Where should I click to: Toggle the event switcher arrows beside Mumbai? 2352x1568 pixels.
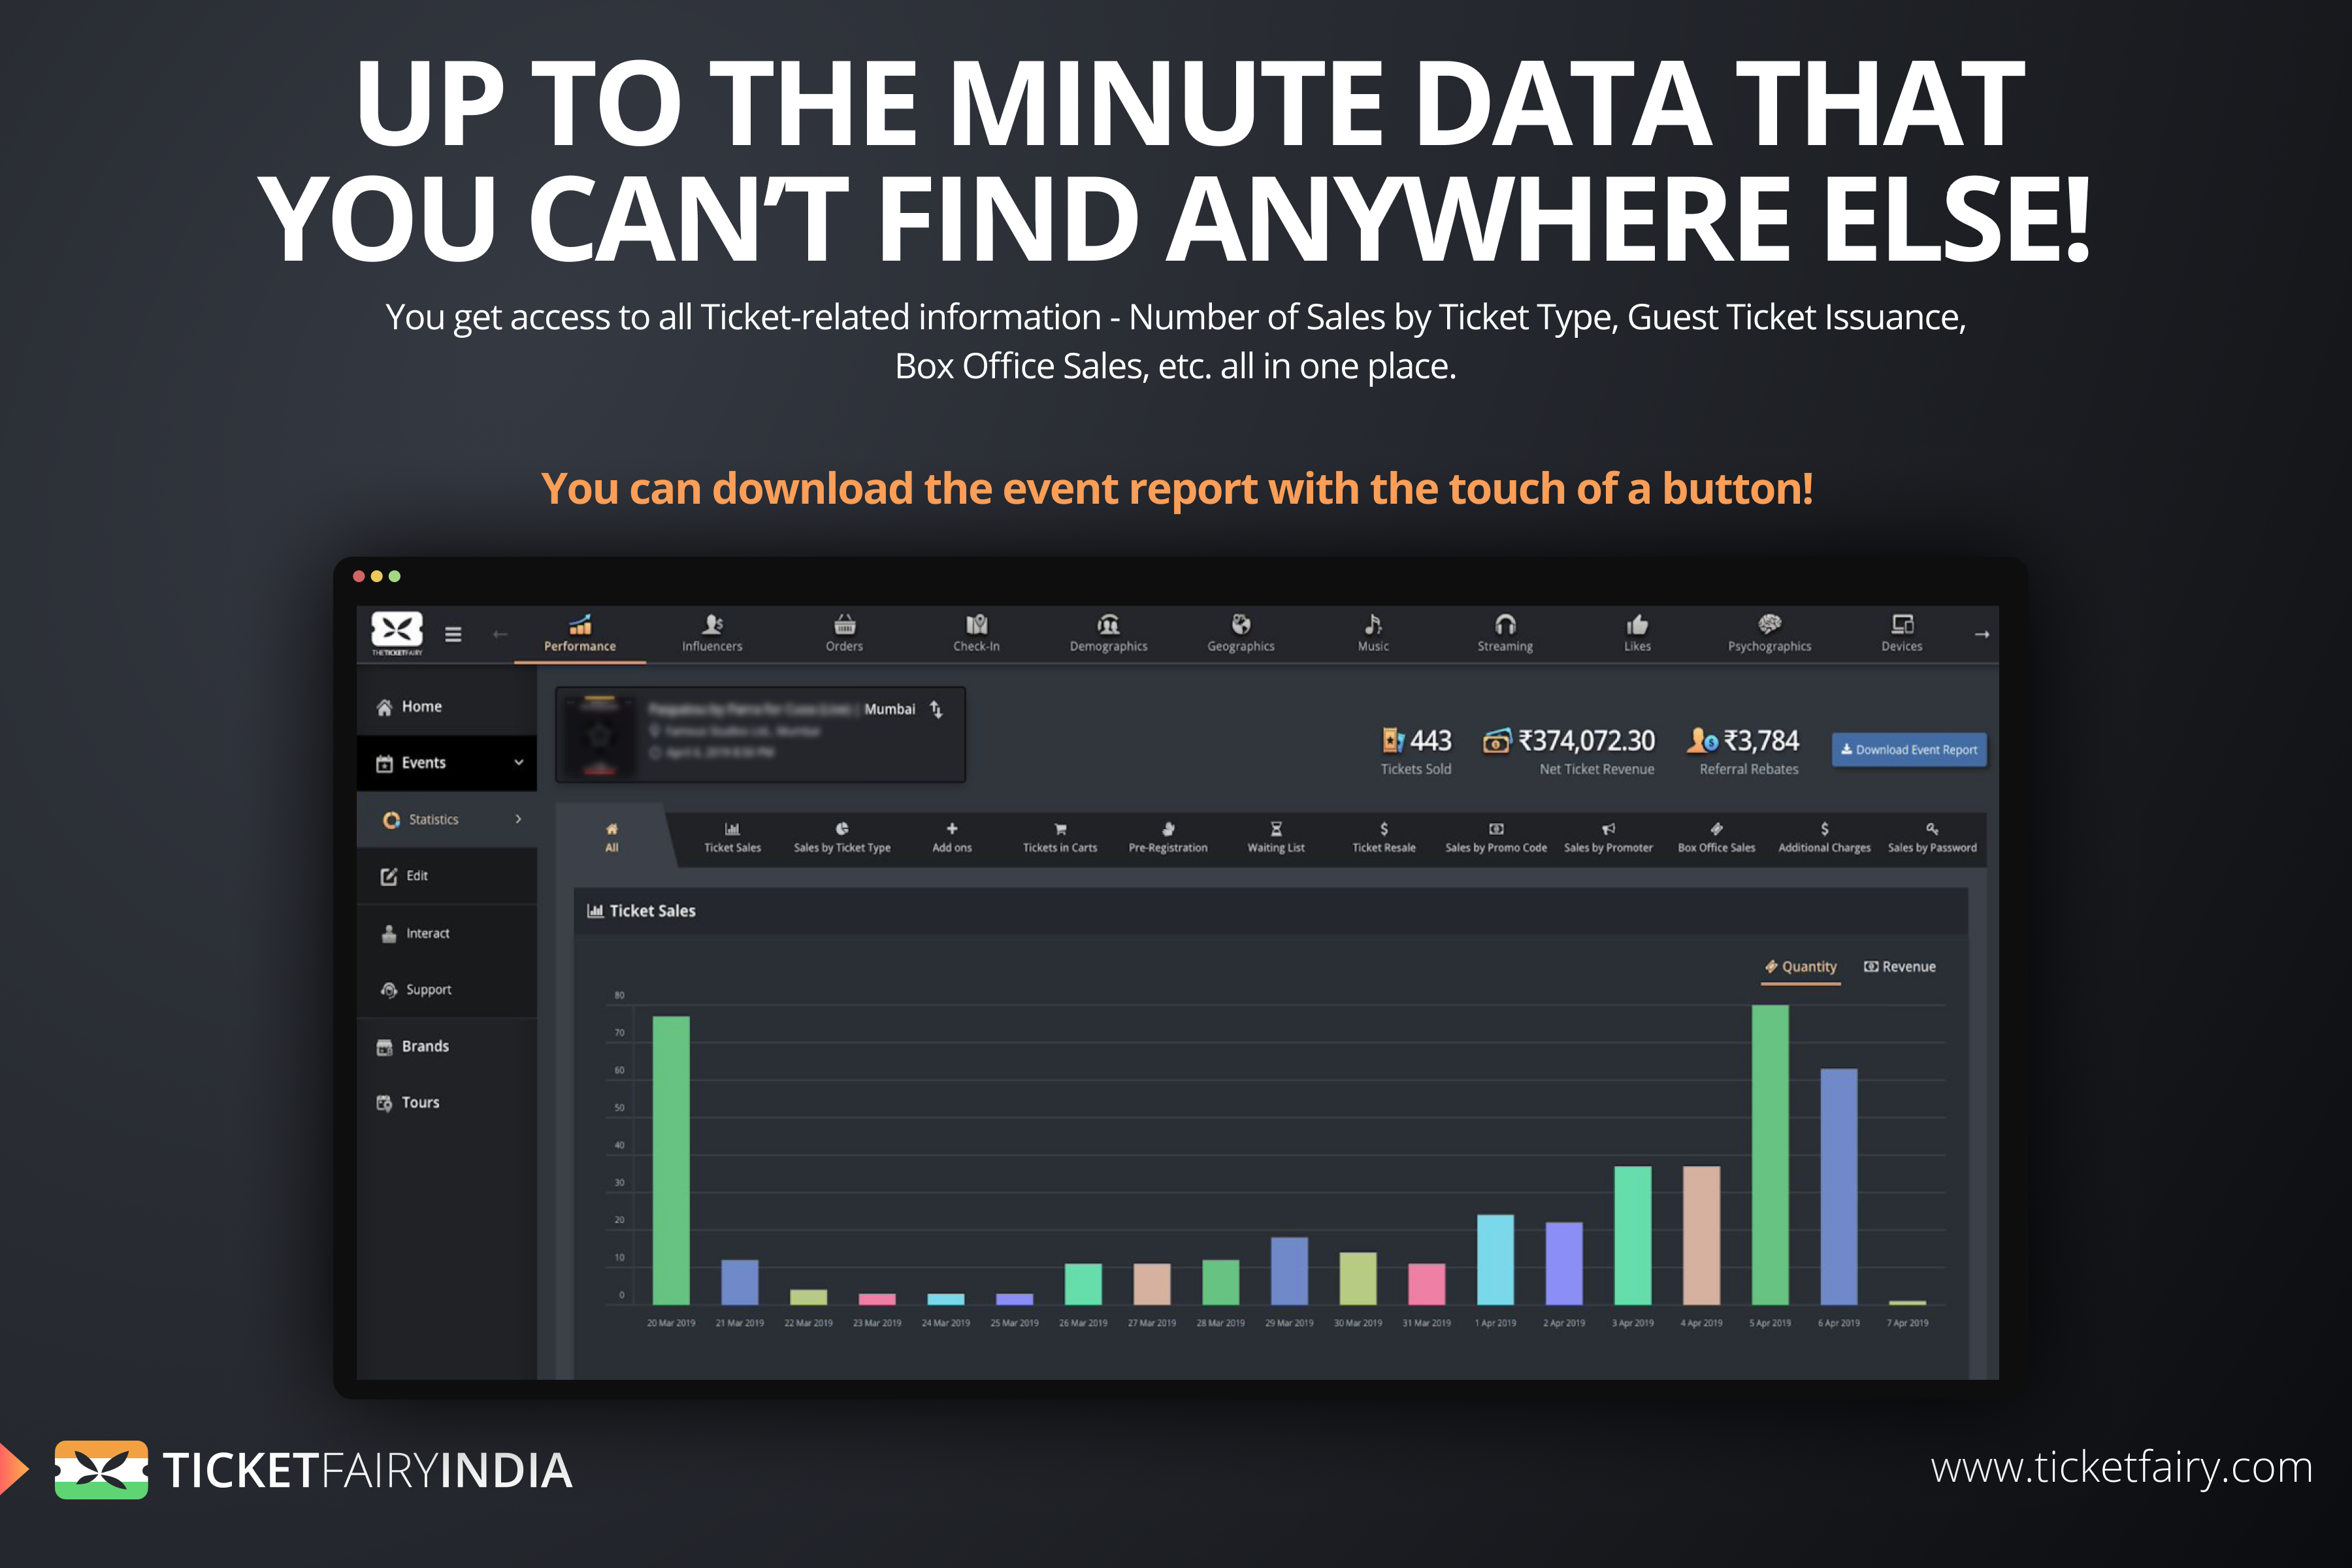(936, 709)
